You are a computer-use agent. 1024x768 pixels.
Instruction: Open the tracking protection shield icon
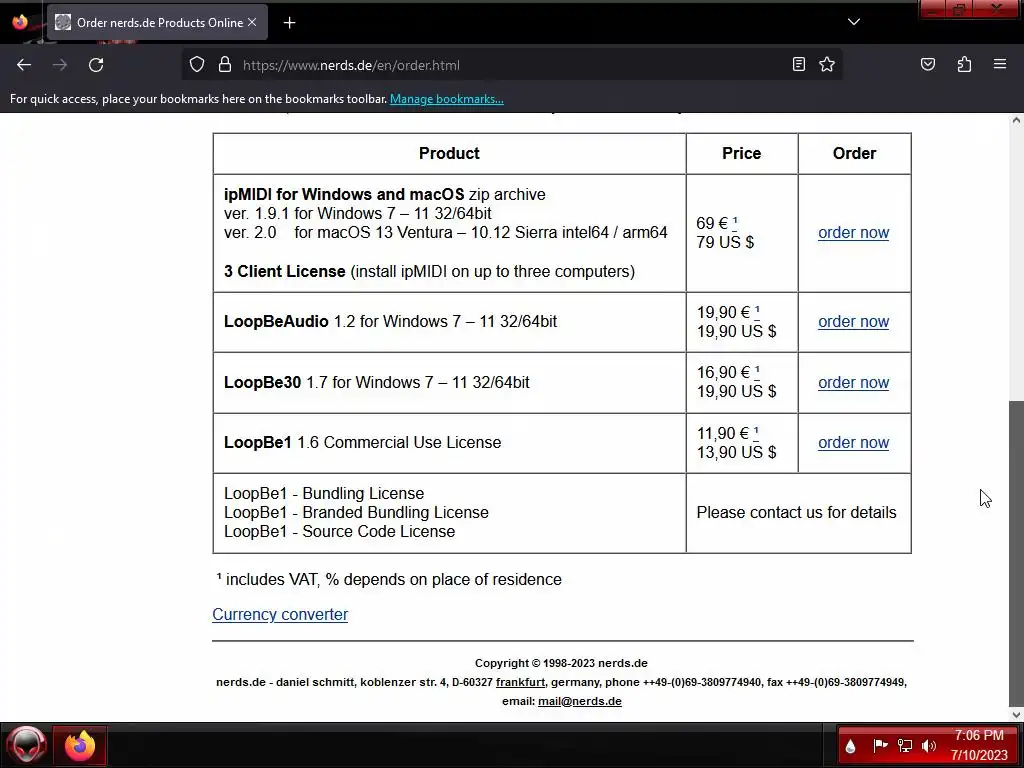coord(197,65)
